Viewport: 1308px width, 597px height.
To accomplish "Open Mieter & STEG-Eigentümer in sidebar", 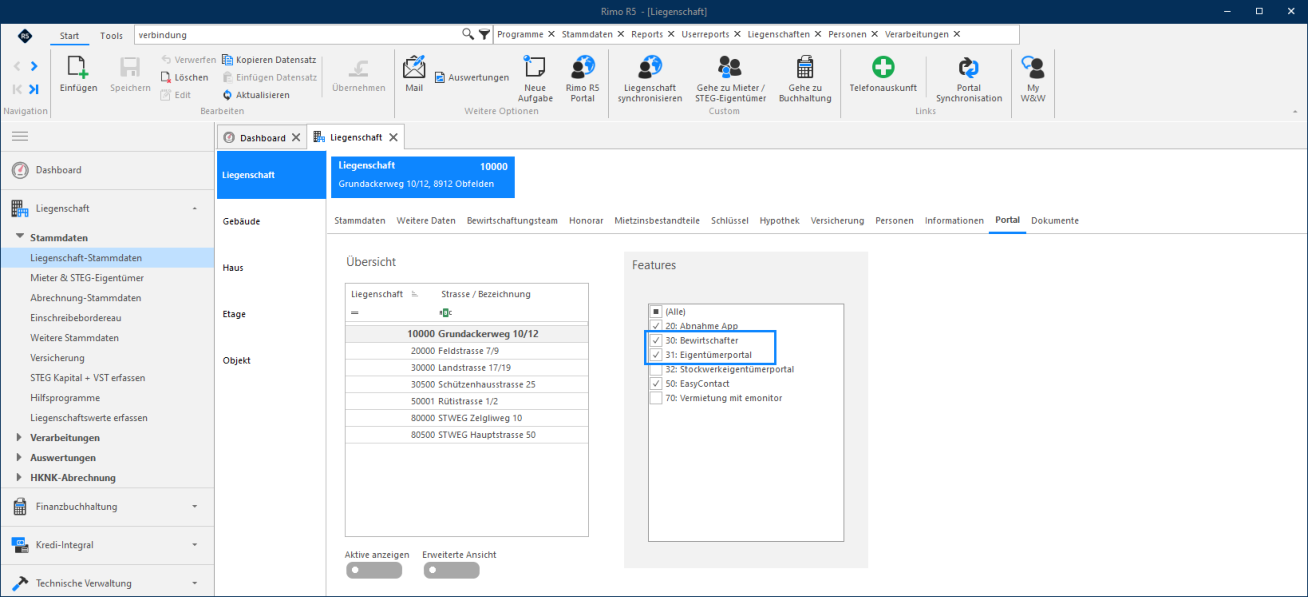I will [87, 278].
